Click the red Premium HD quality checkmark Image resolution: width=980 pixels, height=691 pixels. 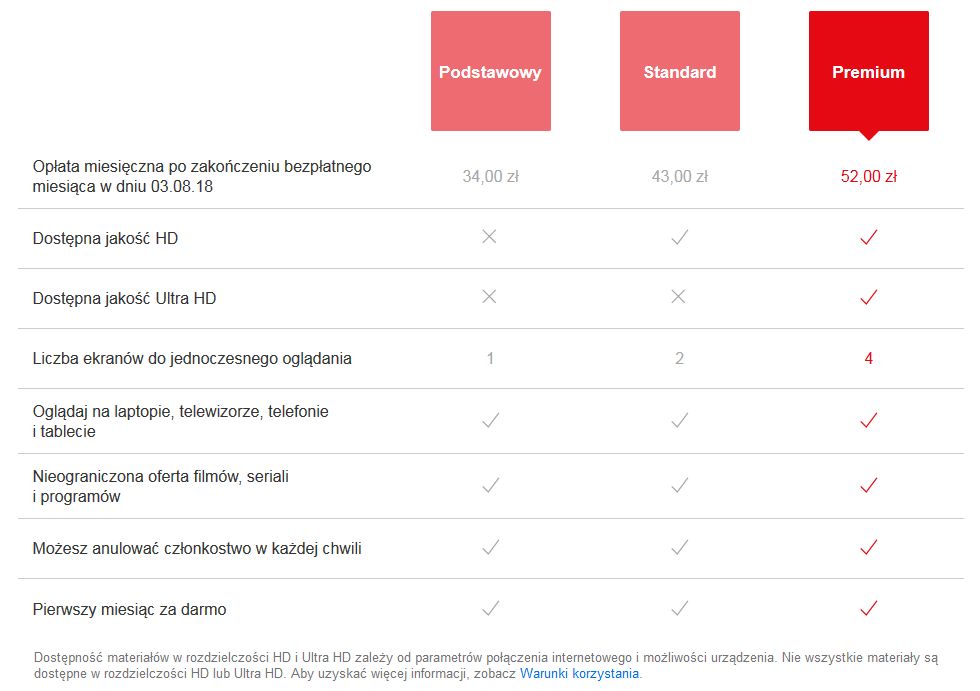(x=868, y=237)
